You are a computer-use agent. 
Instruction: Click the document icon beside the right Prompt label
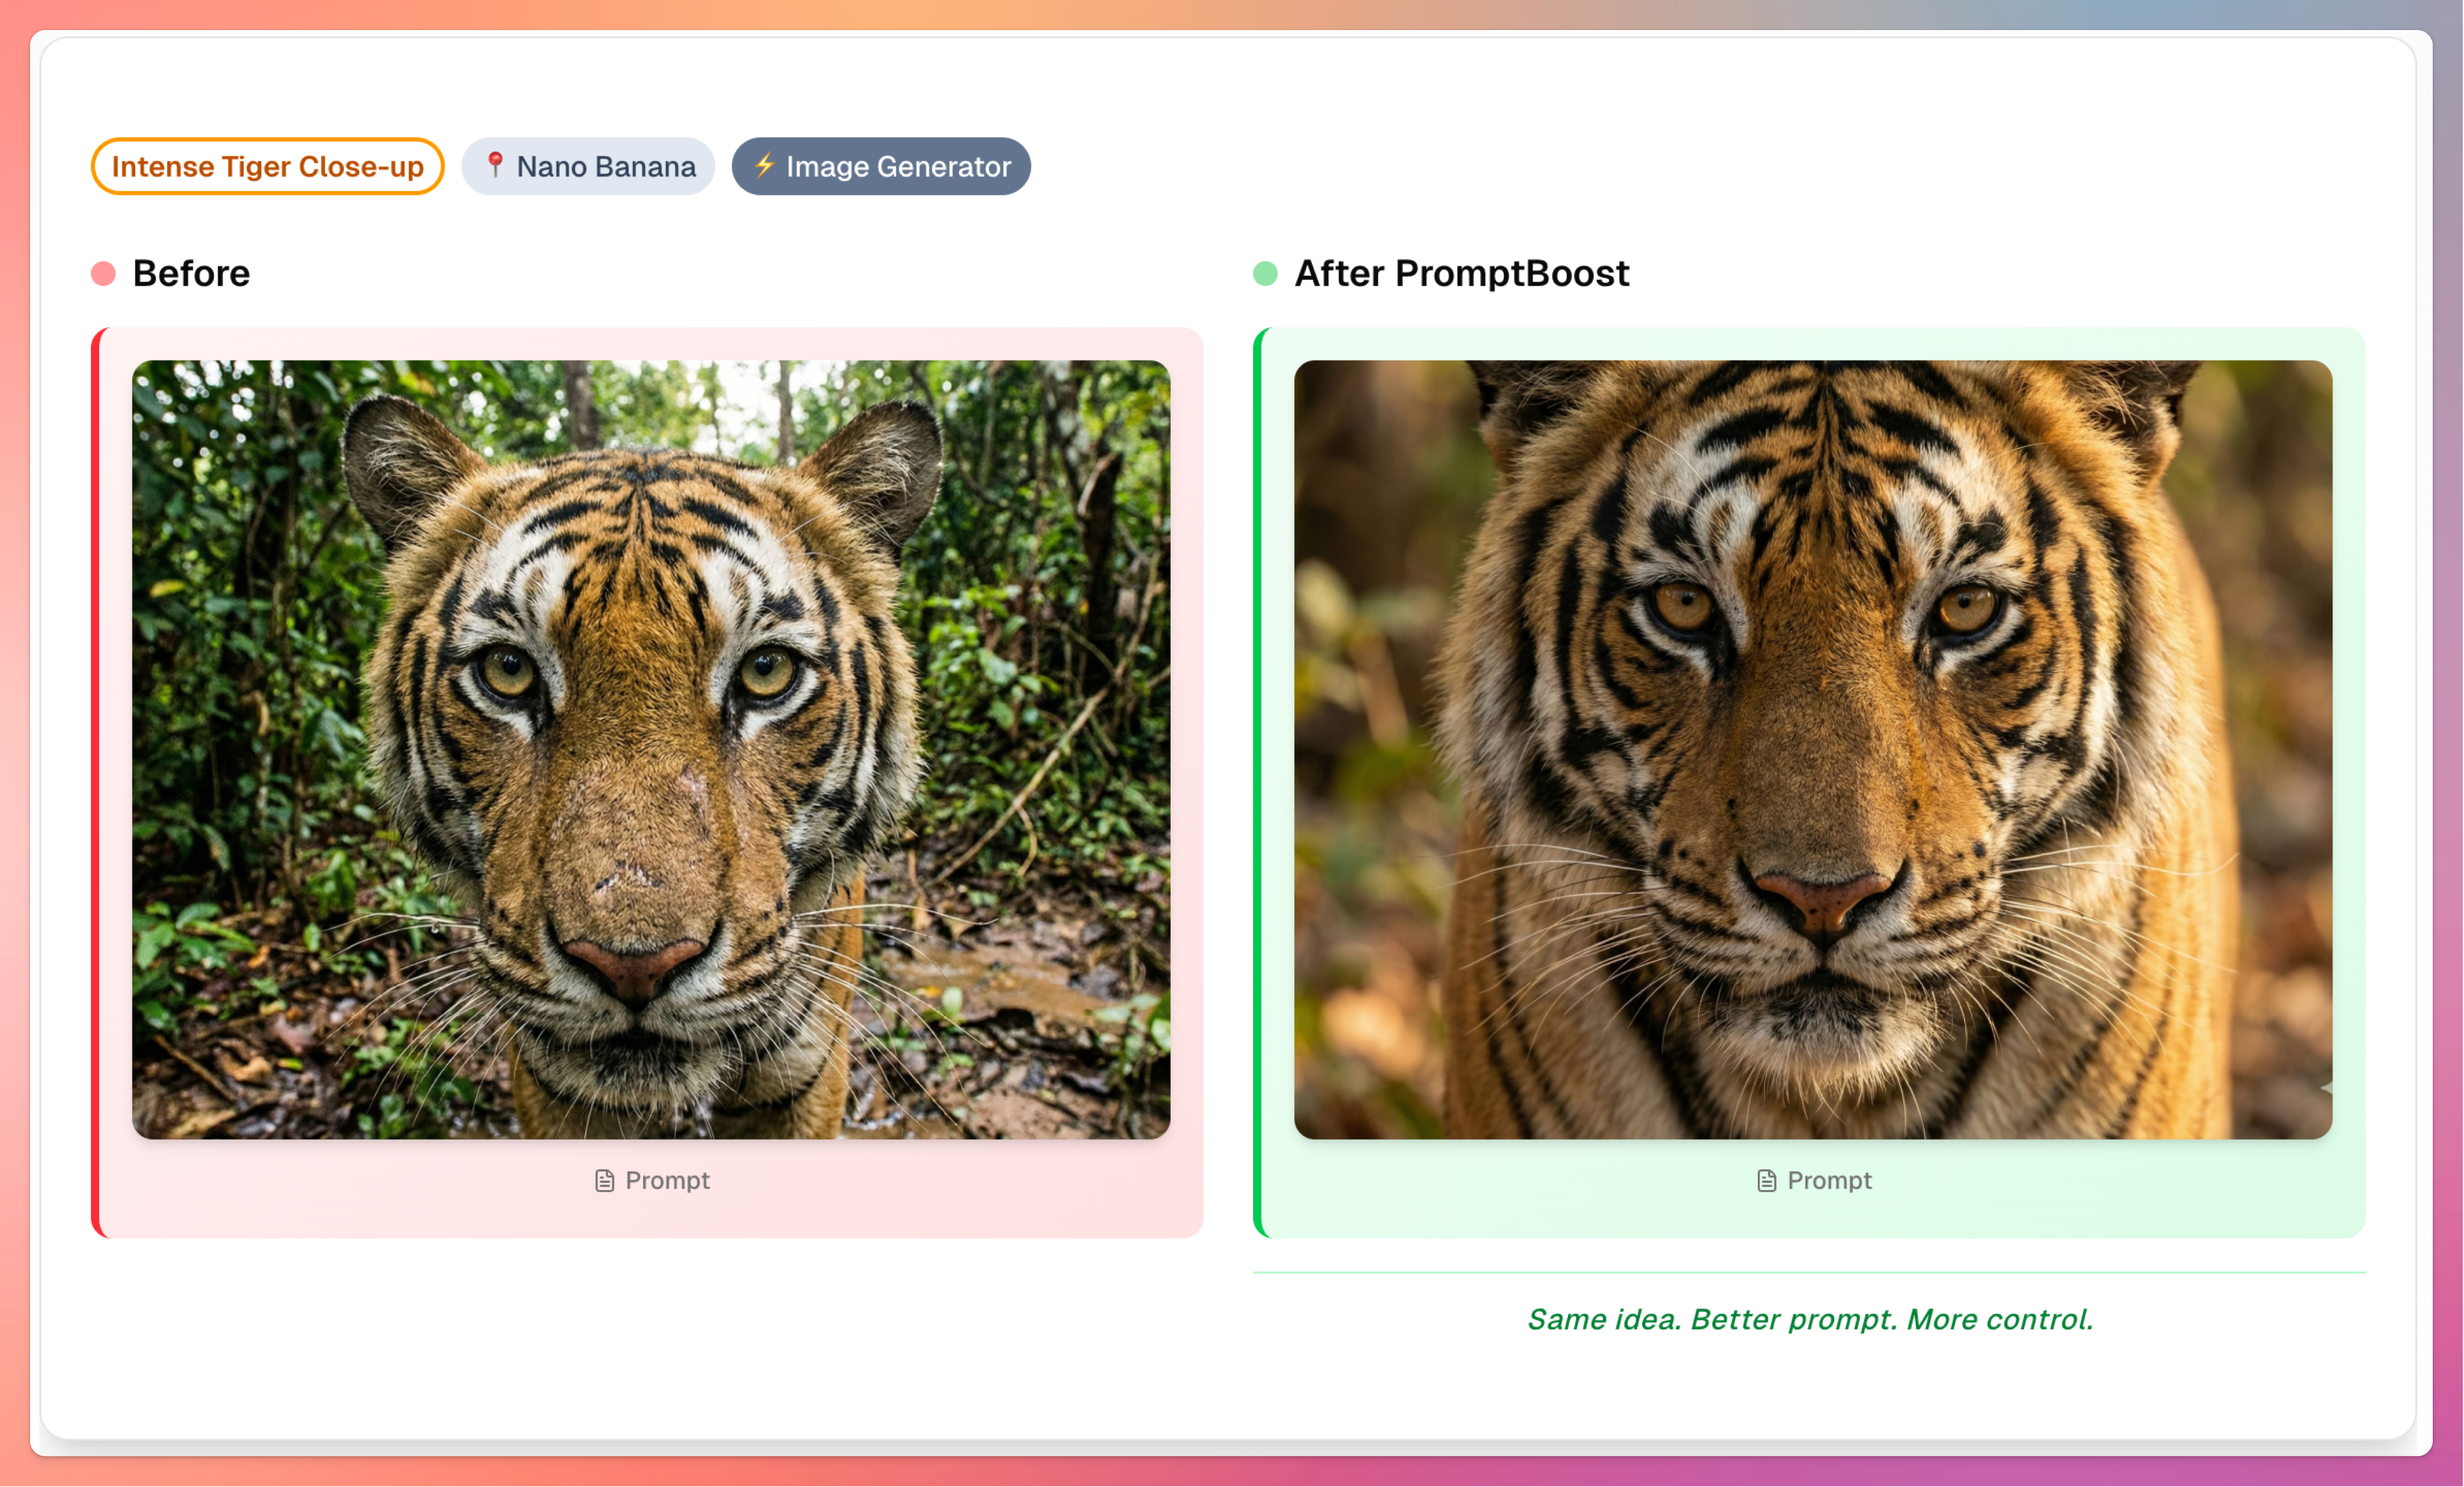(x=1766, y=1180)
